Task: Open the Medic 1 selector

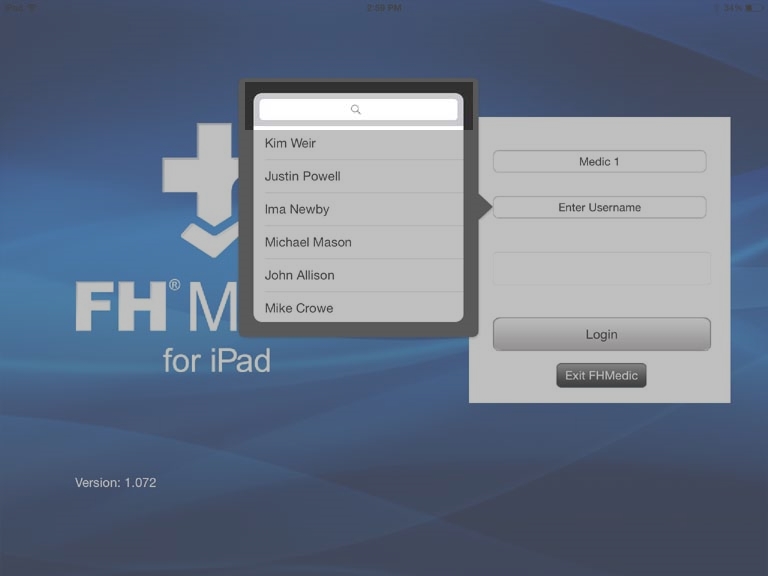Action: click(x=600, y=162)
